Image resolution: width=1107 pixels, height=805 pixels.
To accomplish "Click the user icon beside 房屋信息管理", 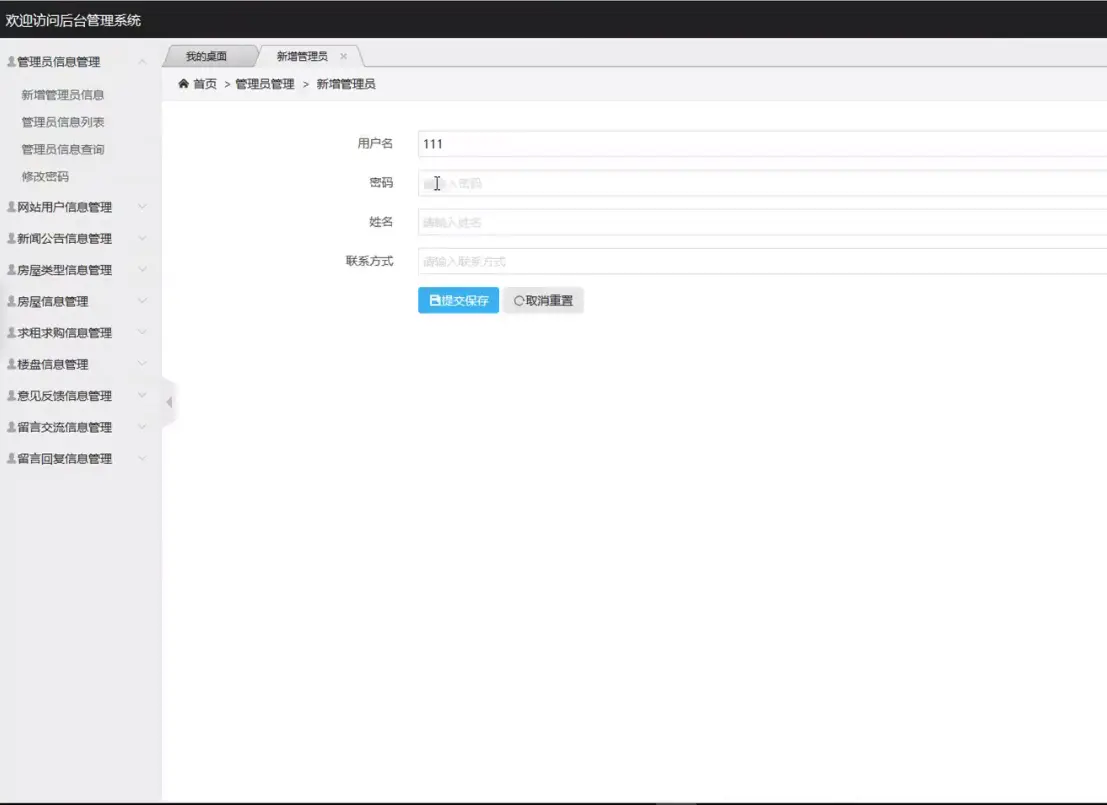I will [x=11, y=302].
